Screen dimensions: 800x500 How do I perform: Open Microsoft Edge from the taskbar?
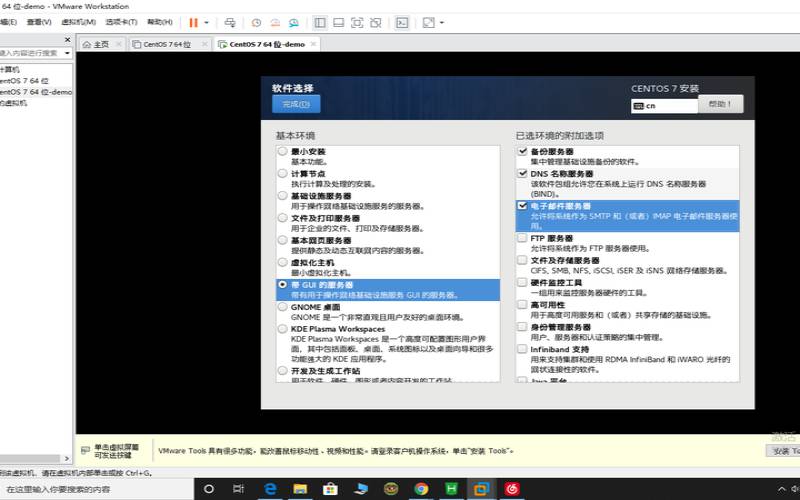pyautogui.click(x=270, y=489)
